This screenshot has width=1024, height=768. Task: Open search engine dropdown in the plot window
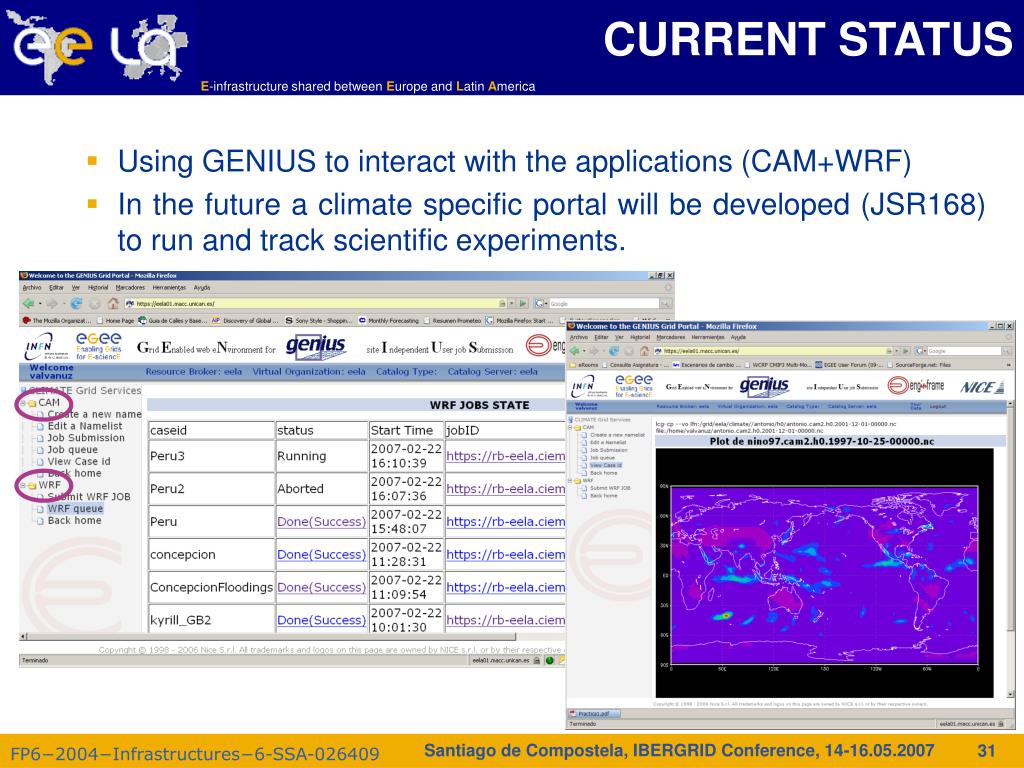coord(920,351)
